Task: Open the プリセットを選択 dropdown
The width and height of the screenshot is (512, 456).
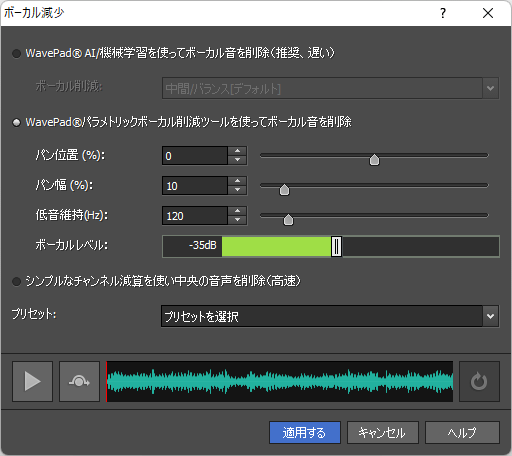Action: coord(330,316)
